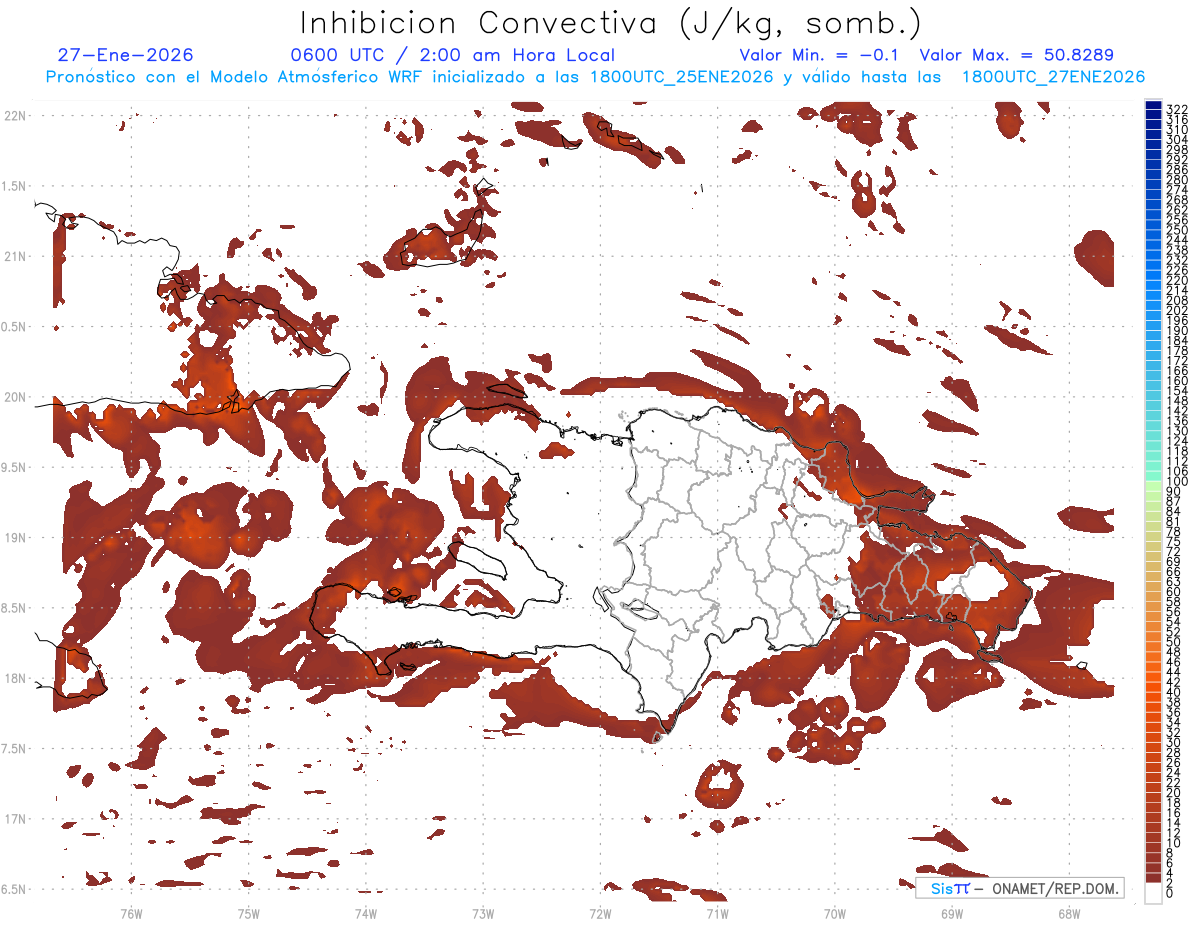
Task: Click the "ONAMET/REP.DOM." credit label
Action: click(1055, 889)
